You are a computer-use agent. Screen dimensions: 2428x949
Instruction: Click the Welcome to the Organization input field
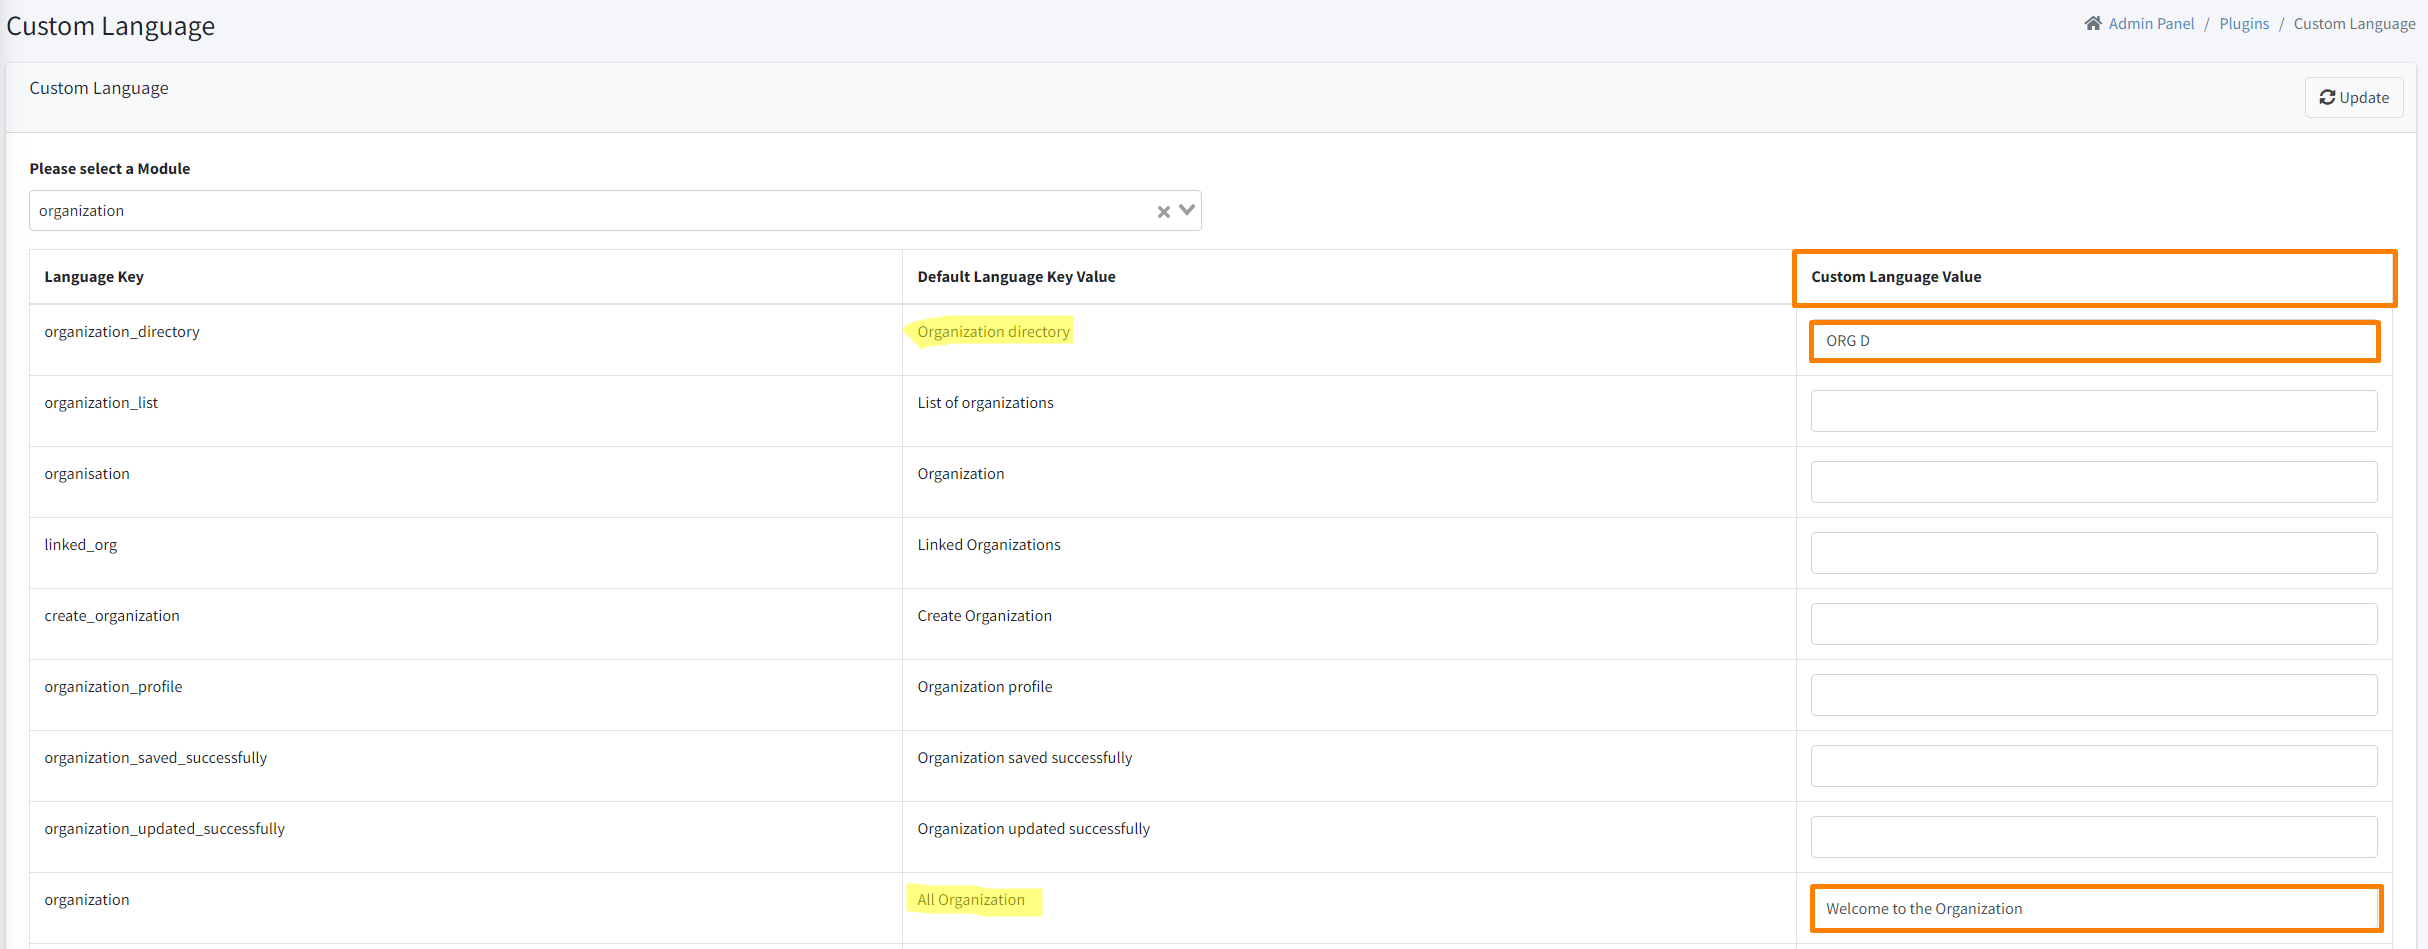[x=2096, y=908]
